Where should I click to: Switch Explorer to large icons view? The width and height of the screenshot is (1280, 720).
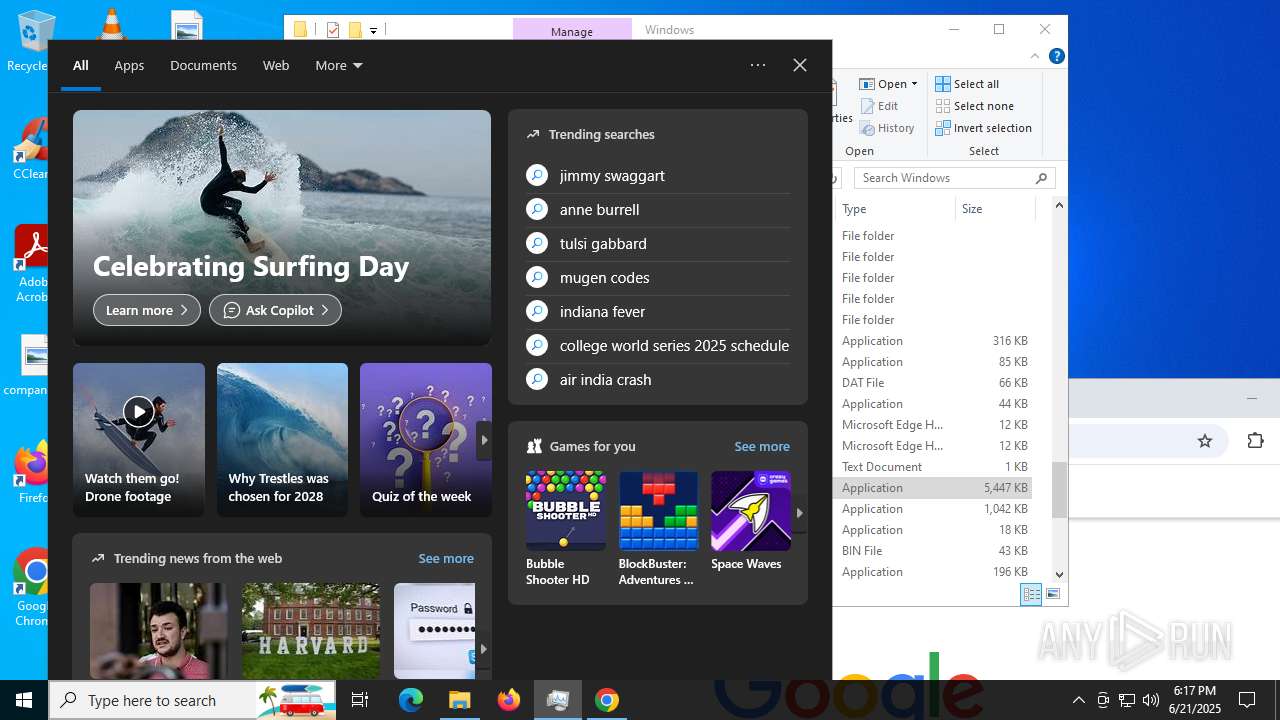click(x=1052, y=594)
